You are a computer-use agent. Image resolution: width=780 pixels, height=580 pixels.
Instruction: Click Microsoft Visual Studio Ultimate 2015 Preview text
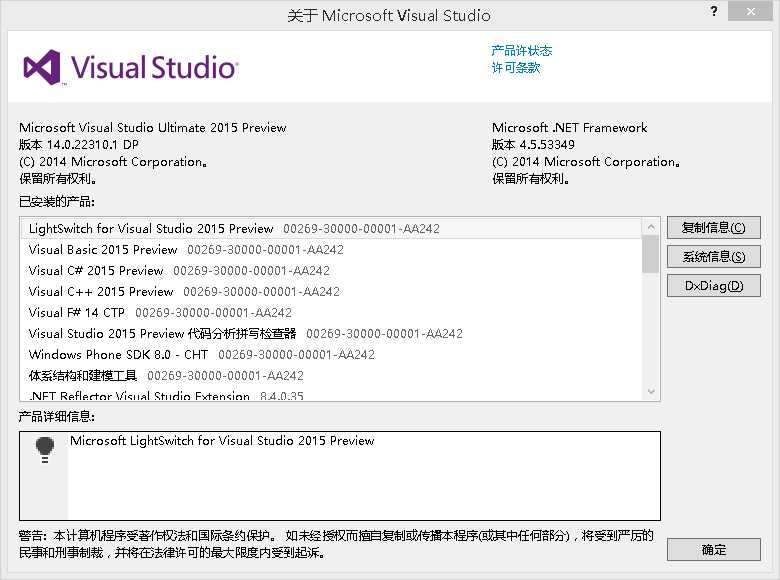pyautogui.click(x=153, y=127)
